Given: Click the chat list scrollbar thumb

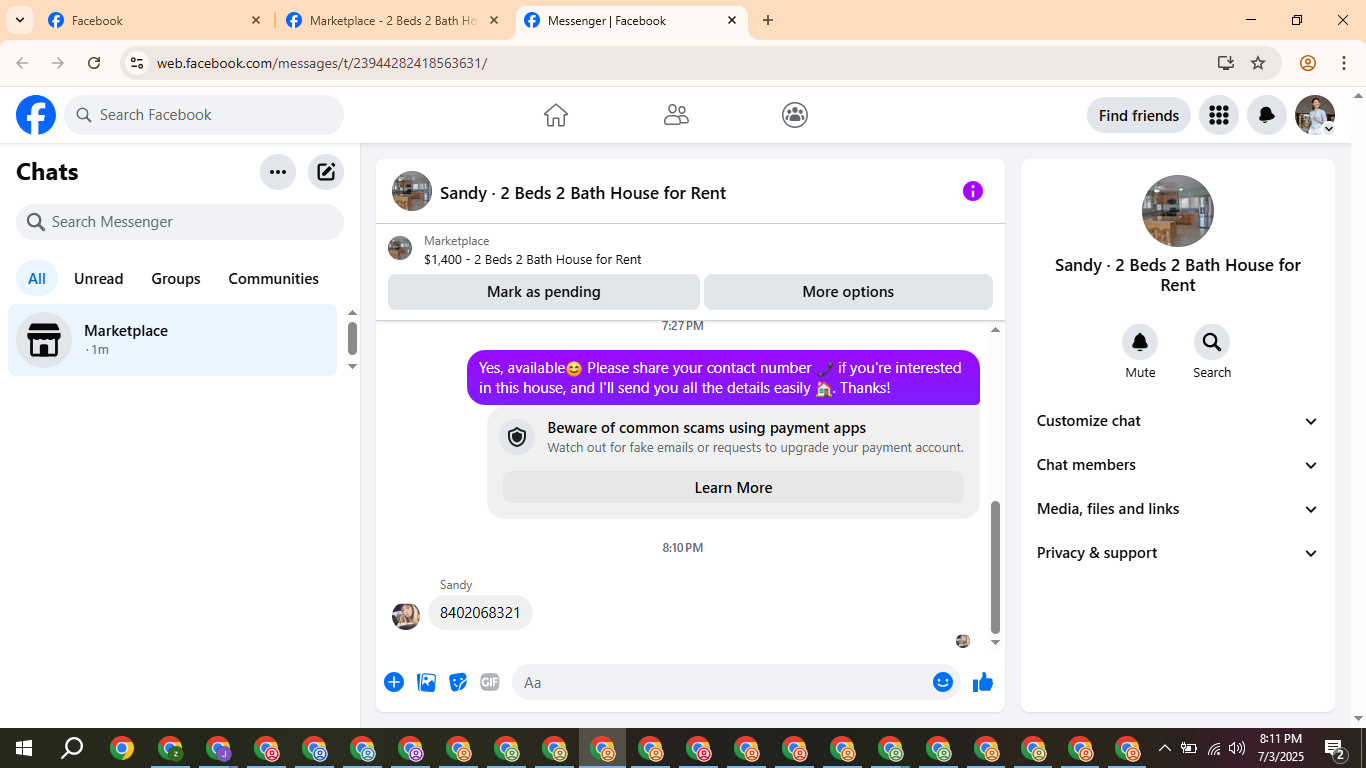Looking at the screenshot, I should (352, 338).
